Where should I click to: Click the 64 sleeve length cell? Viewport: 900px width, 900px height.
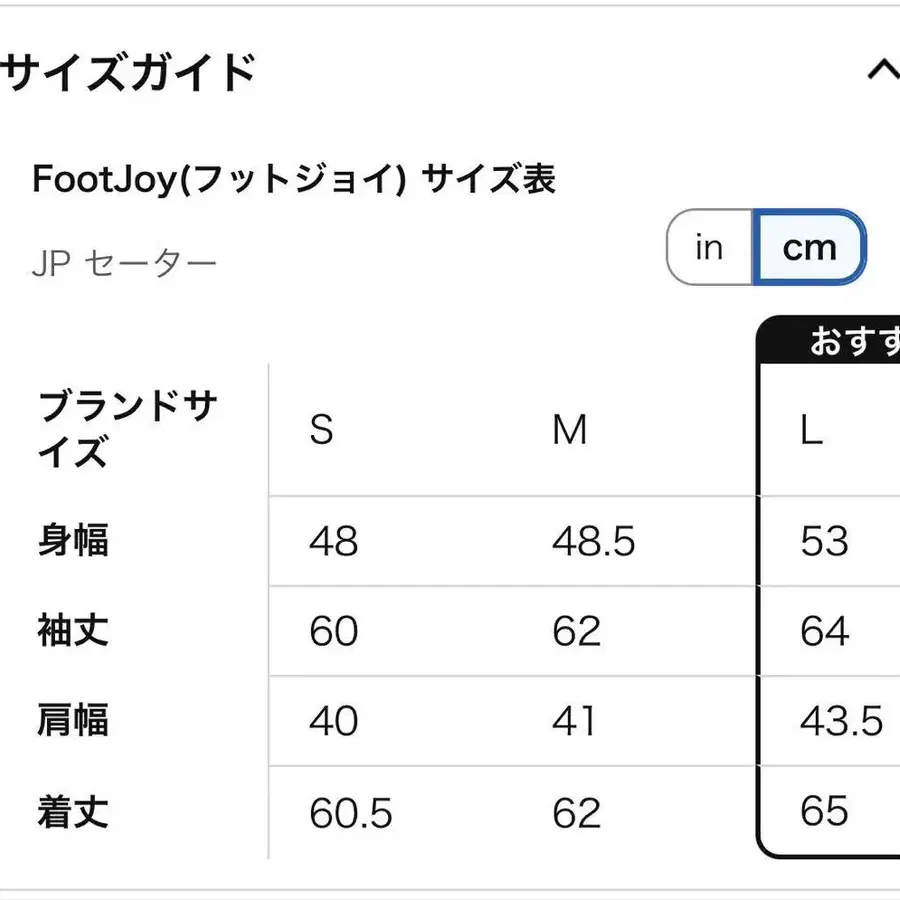[x=825, y=632]
